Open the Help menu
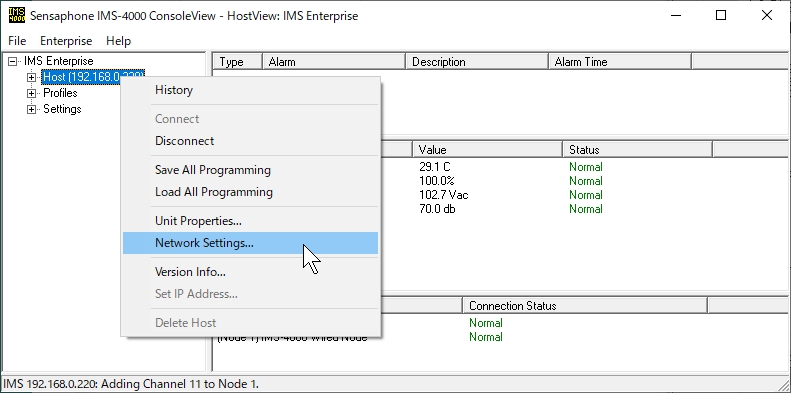The image size is (791, 393). 119,41
